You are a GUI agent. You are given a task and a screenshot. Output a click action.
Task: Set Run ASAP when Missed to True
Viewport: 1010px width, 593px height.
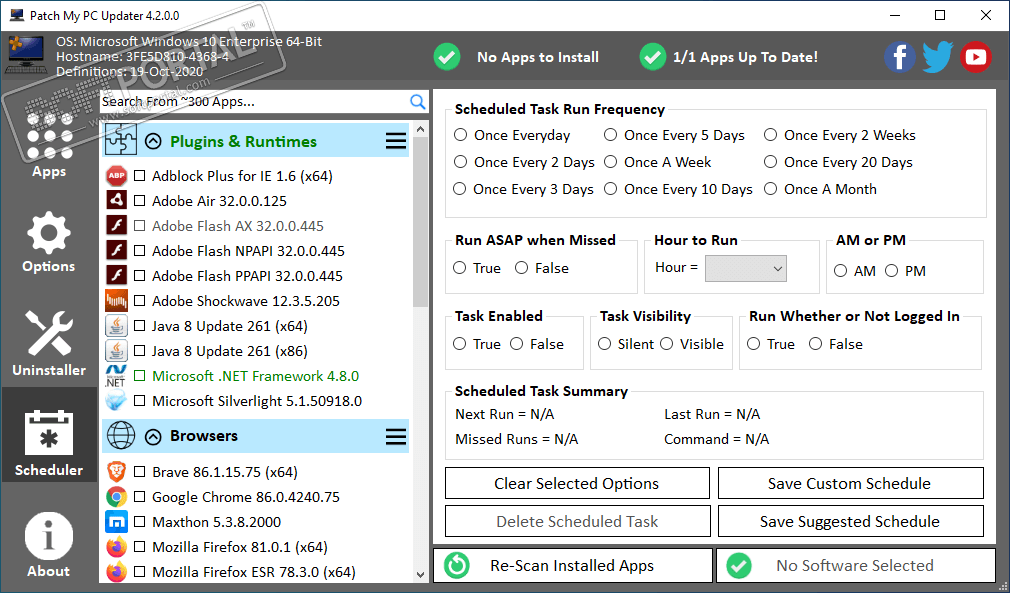tap(459, 268)
